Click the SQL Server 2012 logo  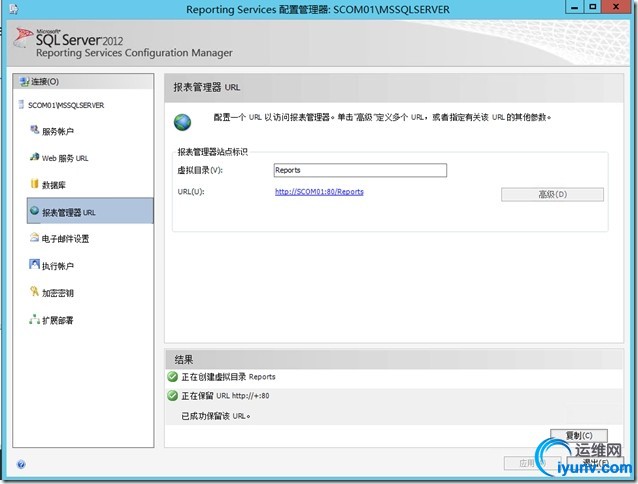(x=68, y=38)
